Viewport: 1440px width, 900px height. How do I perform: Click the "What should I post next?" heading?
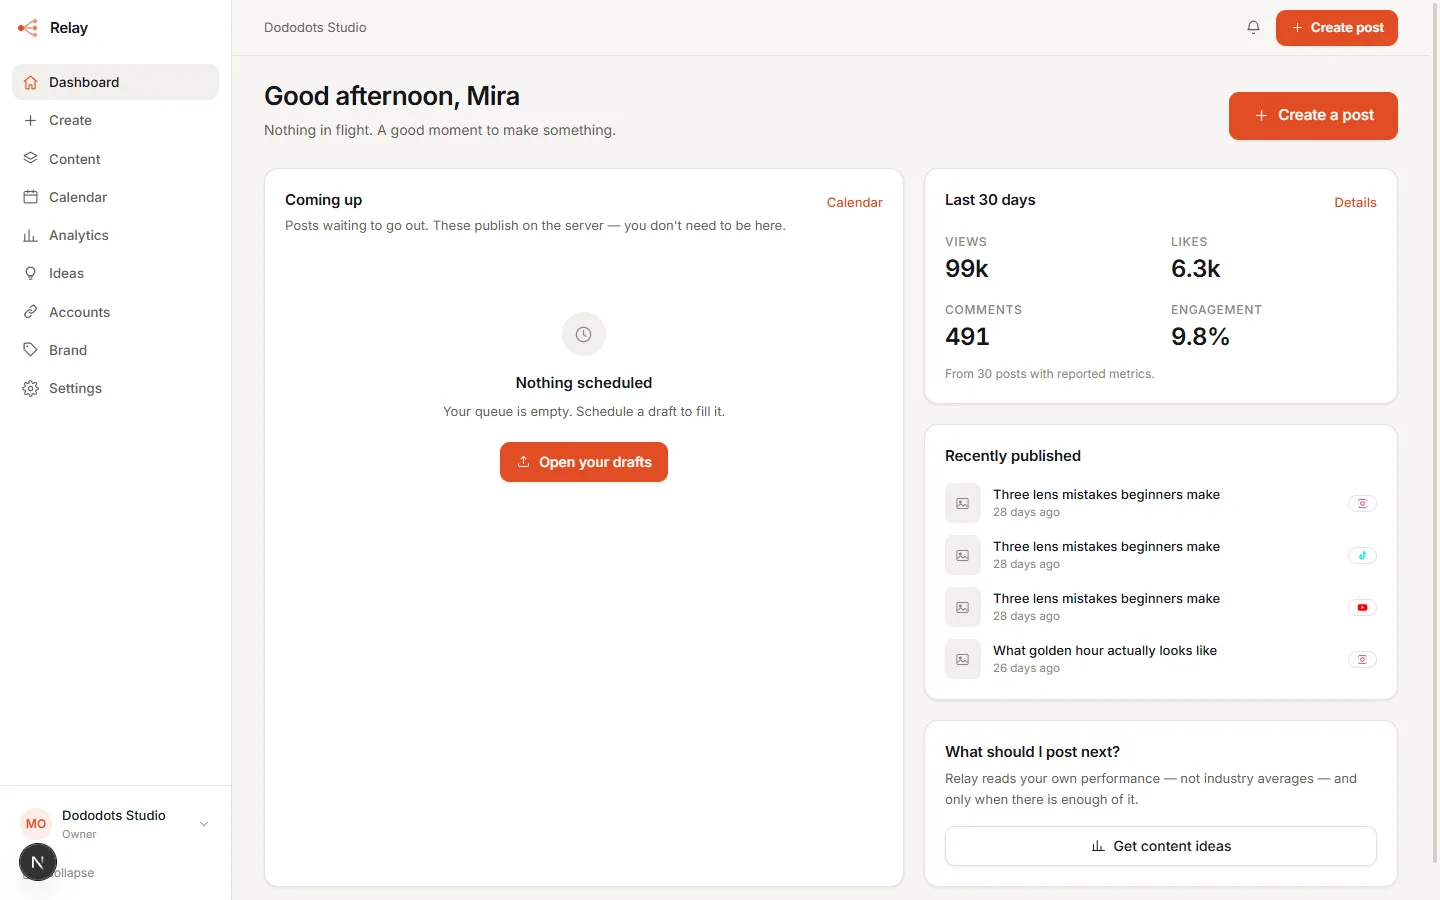coord(1032,752)
